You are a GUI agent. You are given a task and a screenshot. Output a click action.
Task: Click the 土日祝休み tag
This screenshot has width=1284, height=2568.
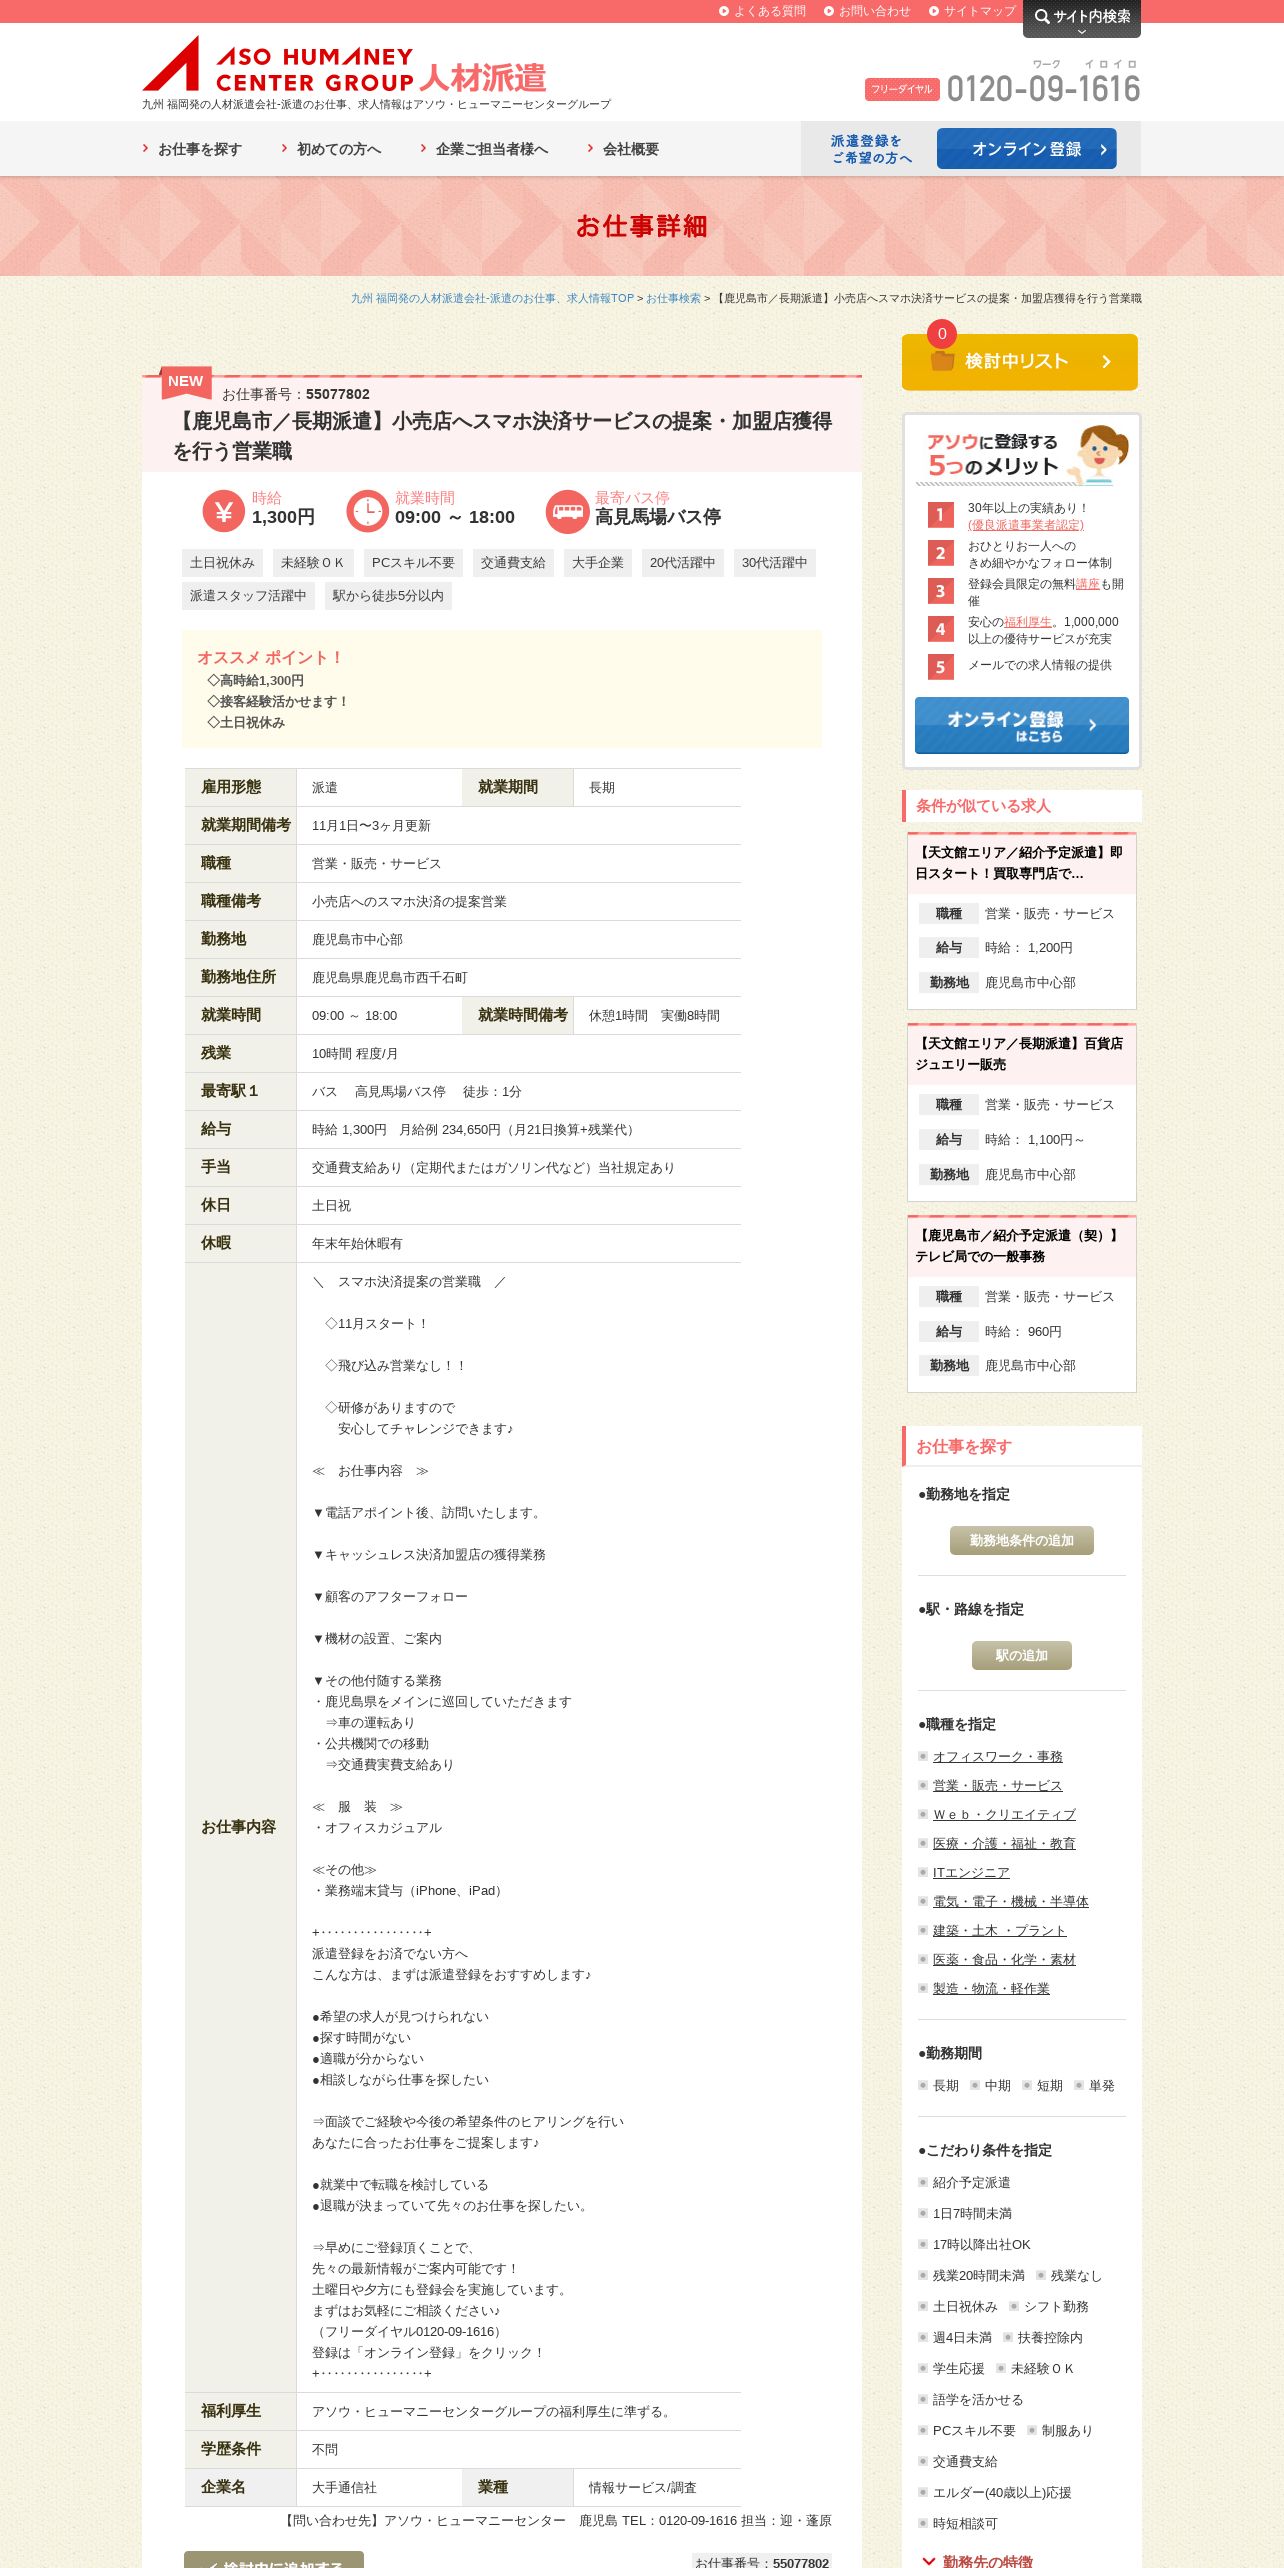pyautogui.click(x=222, y=563)
